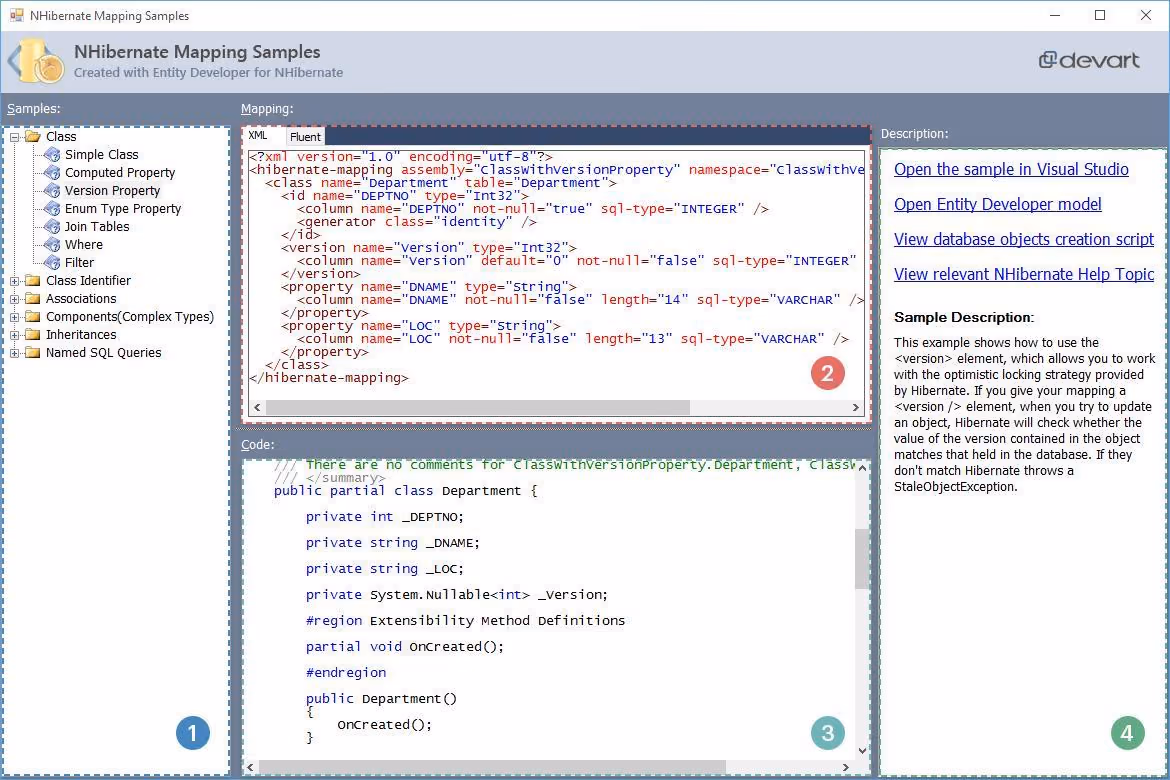Select Join Tables sample
The width and height of the screenshot is (1170, 780).
coord(96,226)
